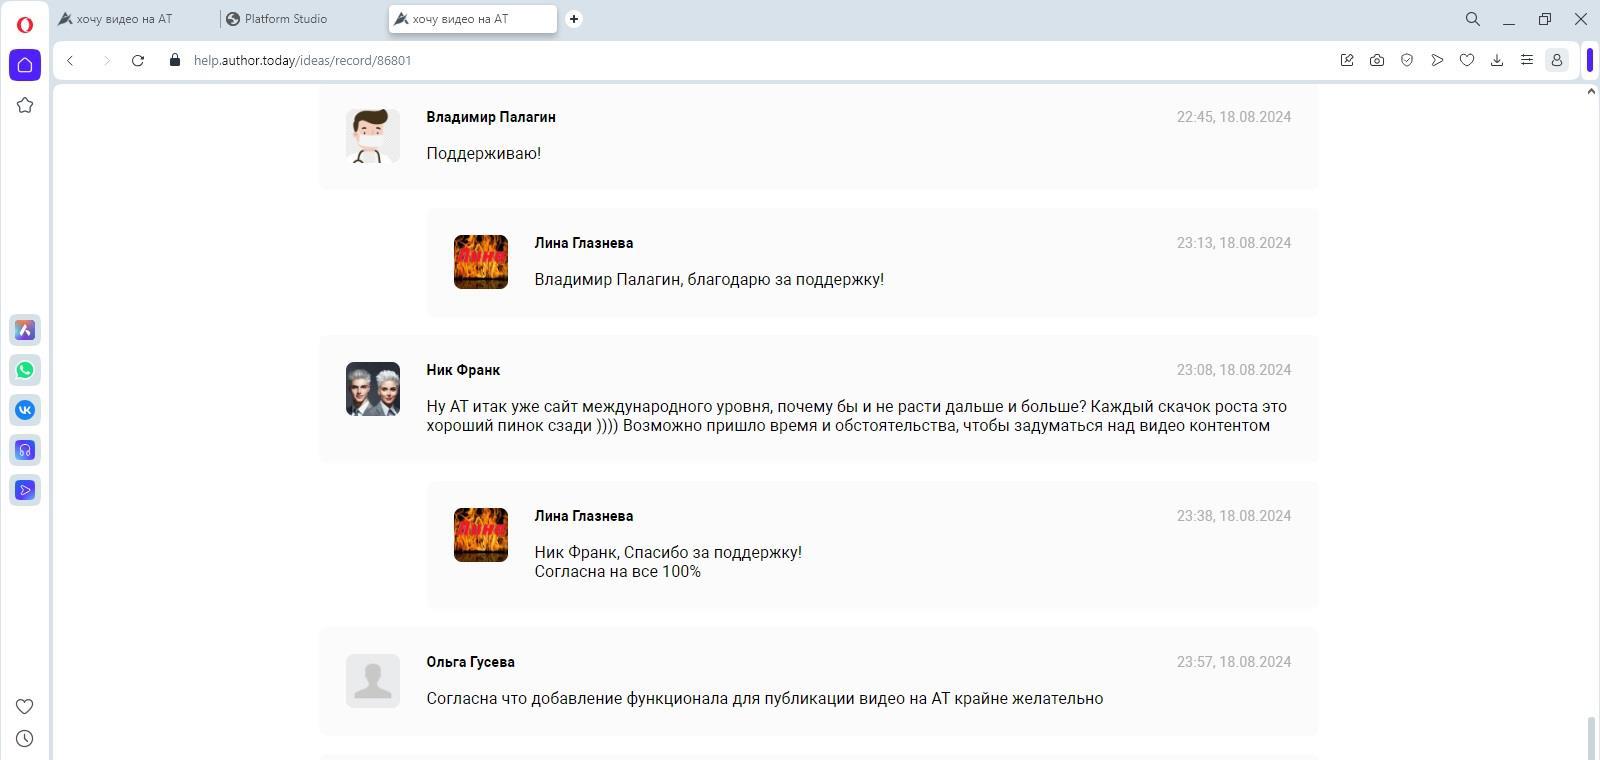This screenshot has width=1600, height=760.
Task: Open the ad blocker shield icon
Action: pyautogui.click(x=1407, y=60)
